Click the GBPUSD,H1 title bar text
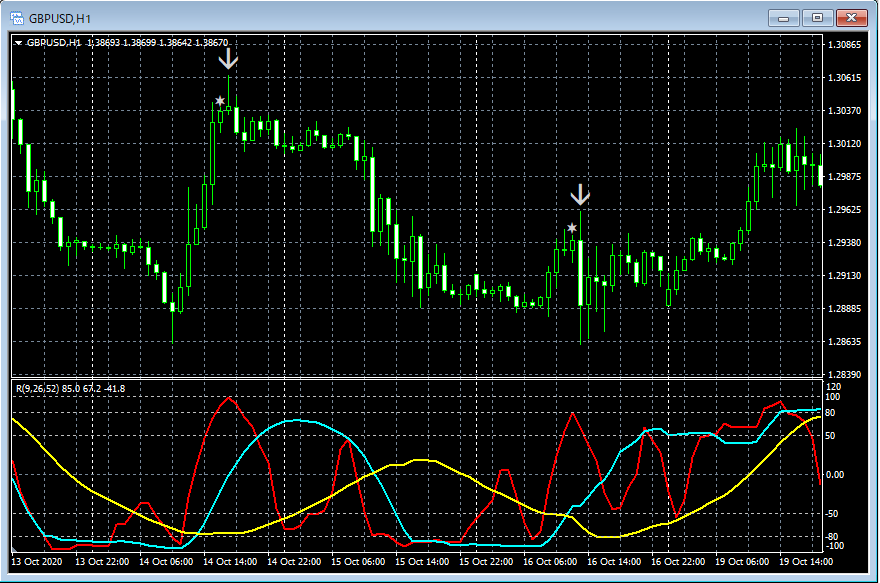The width and height of the screenshot is (880, 583). 60,19
